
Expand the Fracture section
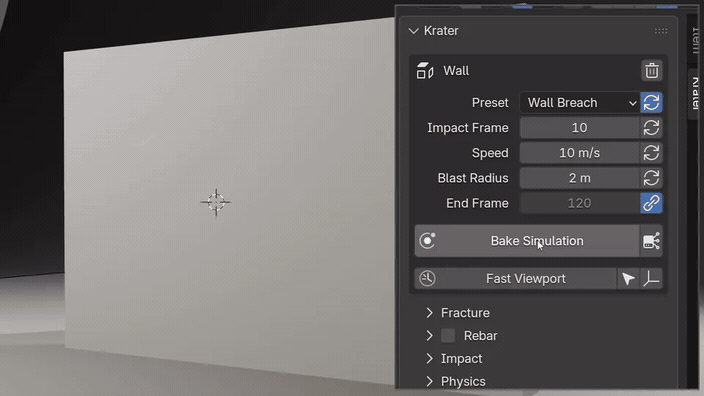pyautogui.click(x=430, y=313)
